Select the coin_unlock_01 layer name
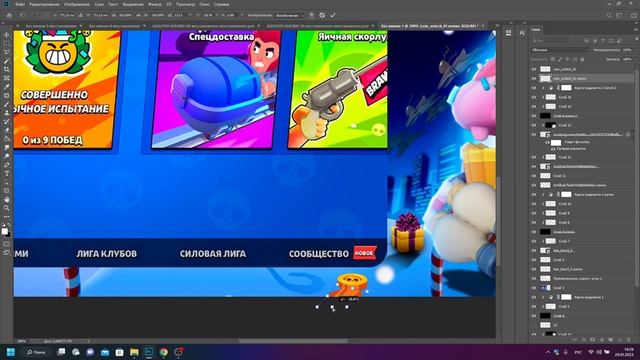This screenshot has width=640, height=360. pyautogui.click(x=564, y=69)
